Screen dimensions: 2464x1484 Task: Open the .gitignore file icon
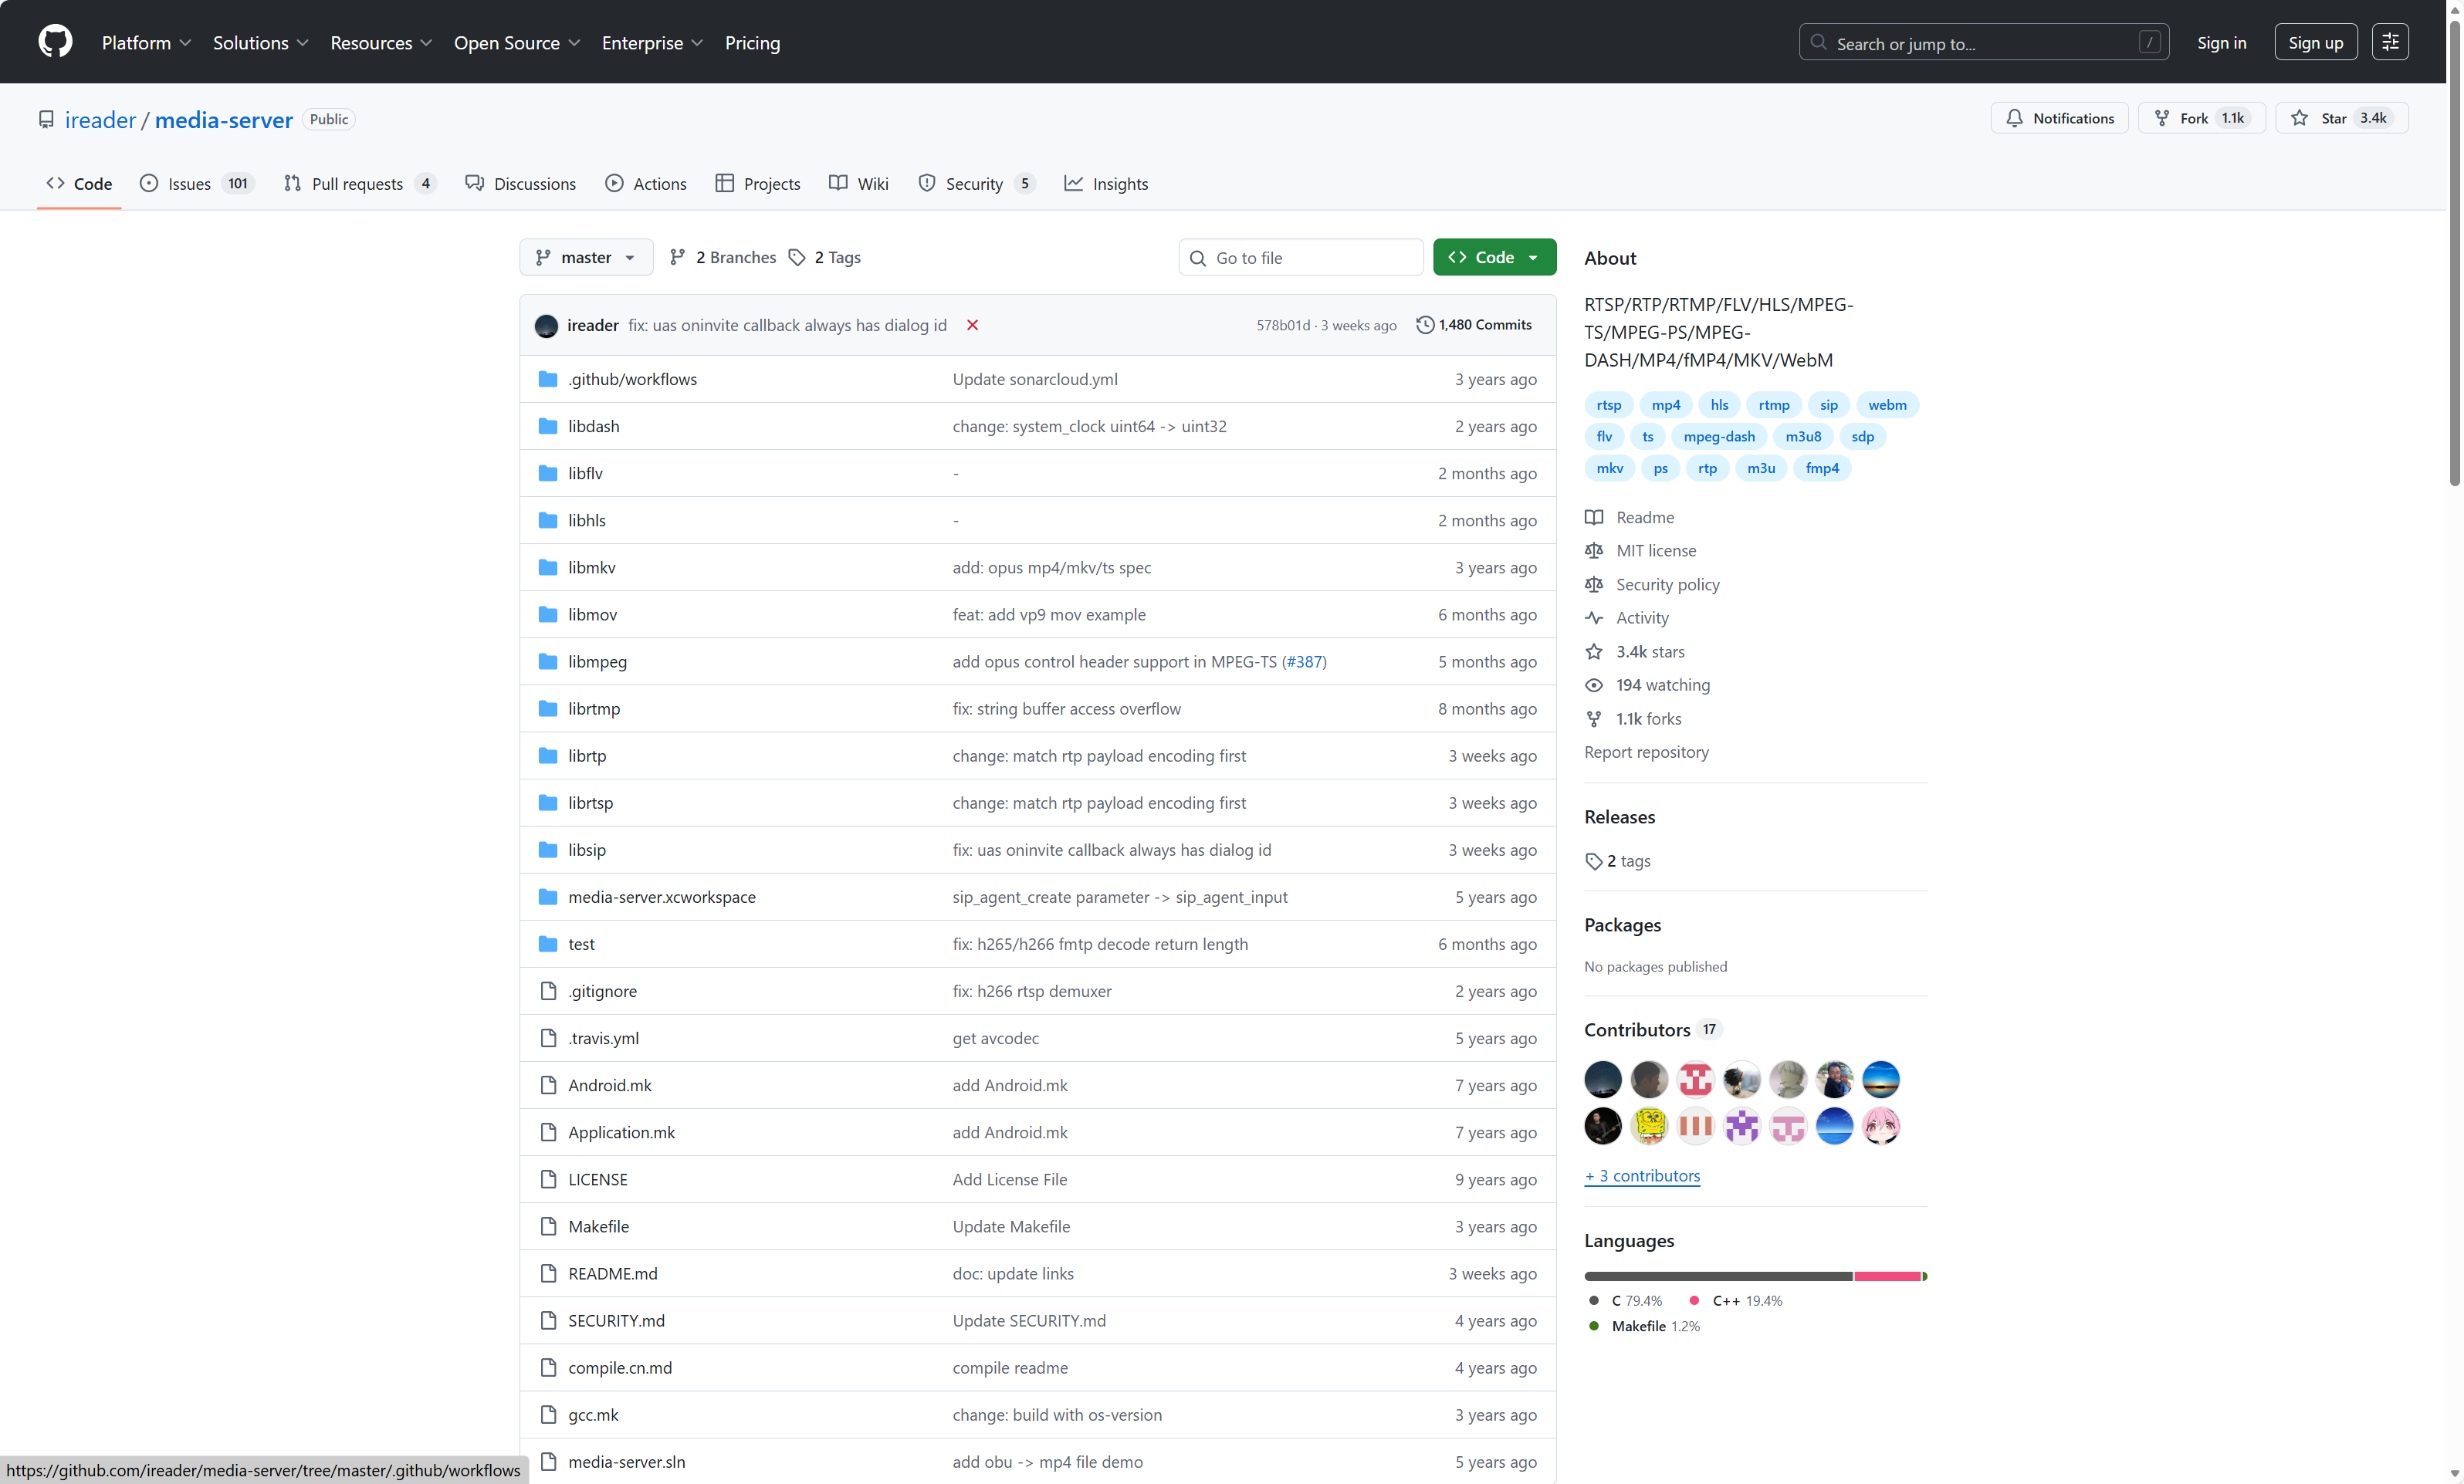[x=548, y=991]
